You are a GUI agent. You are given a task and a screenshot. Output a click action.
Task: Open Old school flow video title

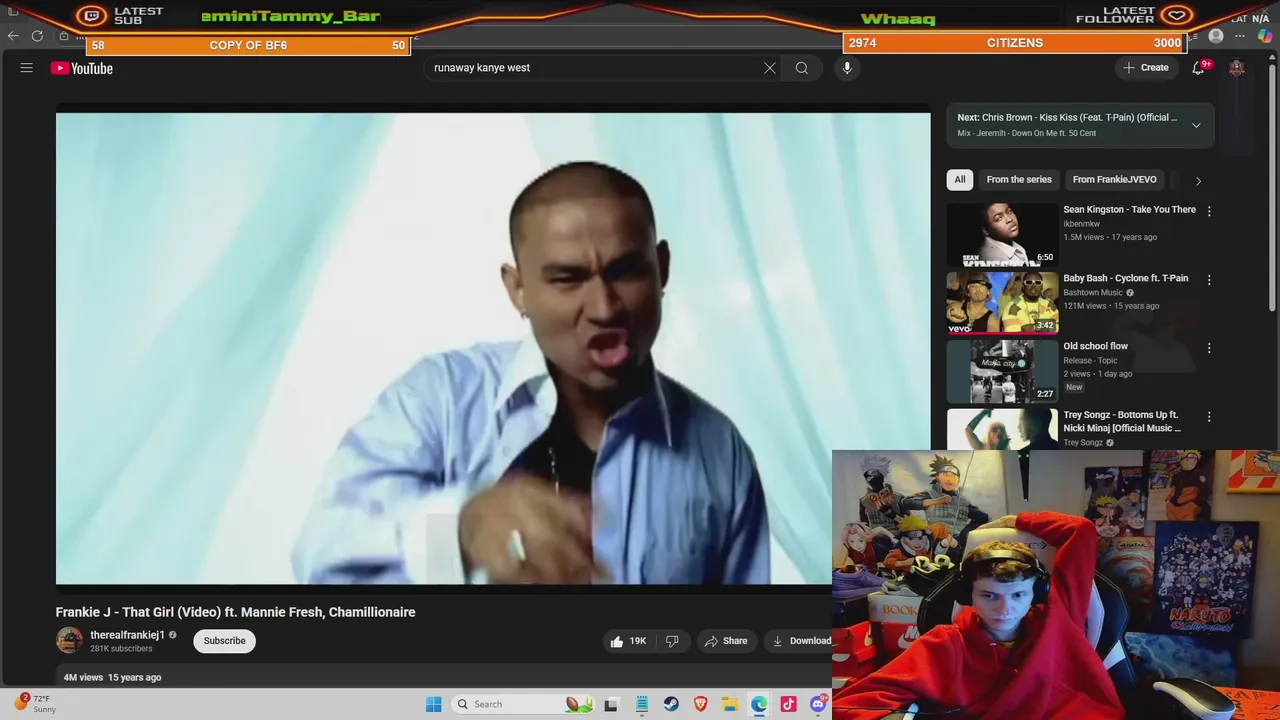coord(1096,346)
